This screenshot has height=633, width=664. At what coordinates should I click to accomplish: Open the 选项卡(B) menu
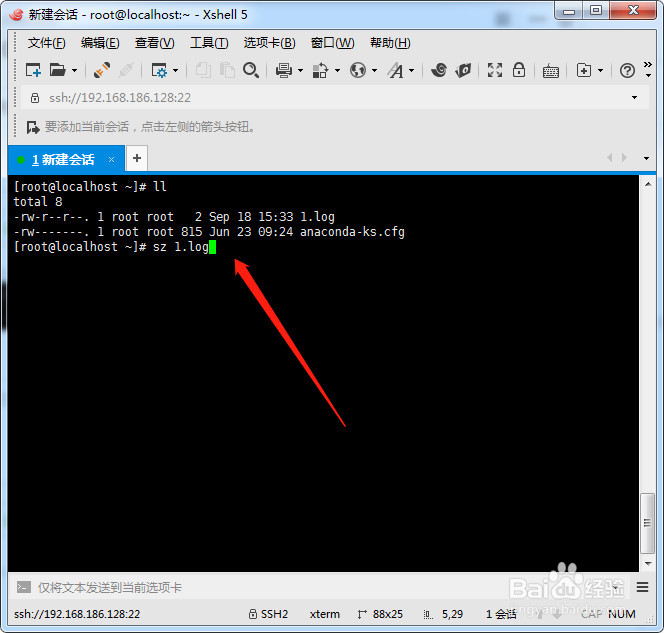269,43
